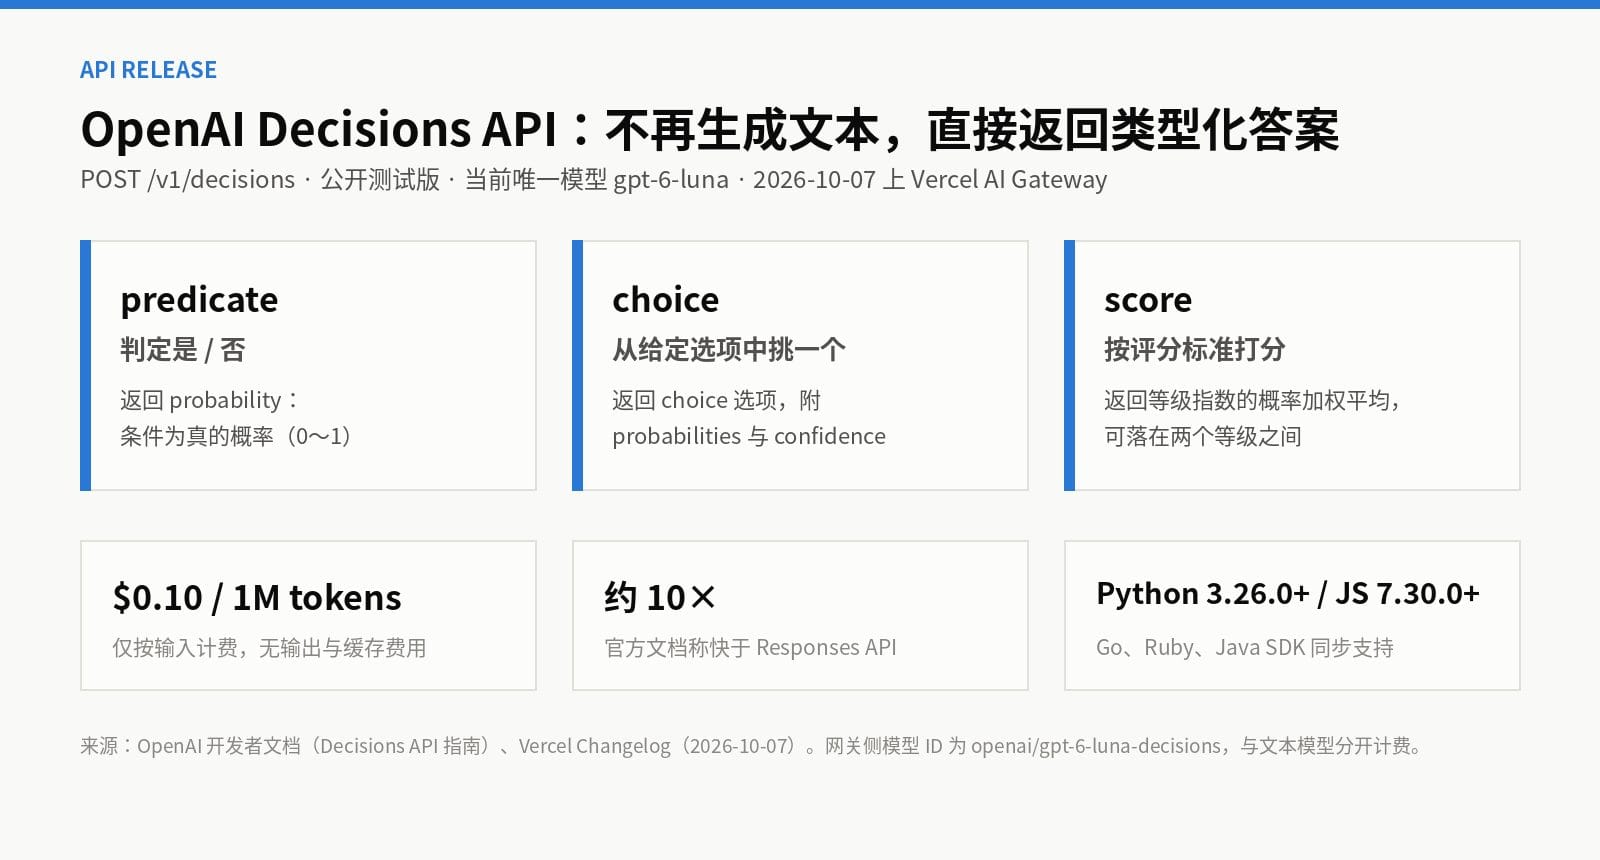Select the text "从给定选项中挑一个"
The width and height of the screenshot is (1600, 860).
(x=729, y=350)
